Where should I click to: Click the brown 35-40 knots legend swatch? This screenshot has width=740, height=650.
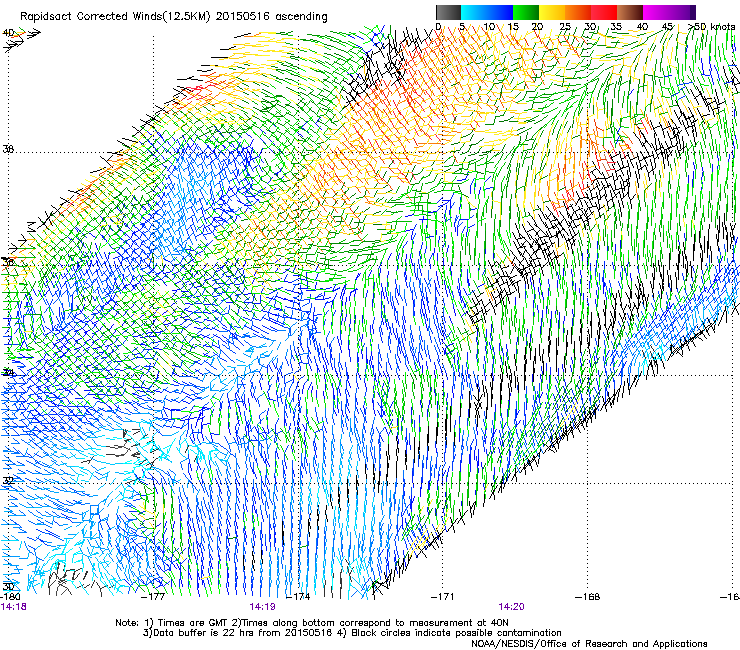630,12
